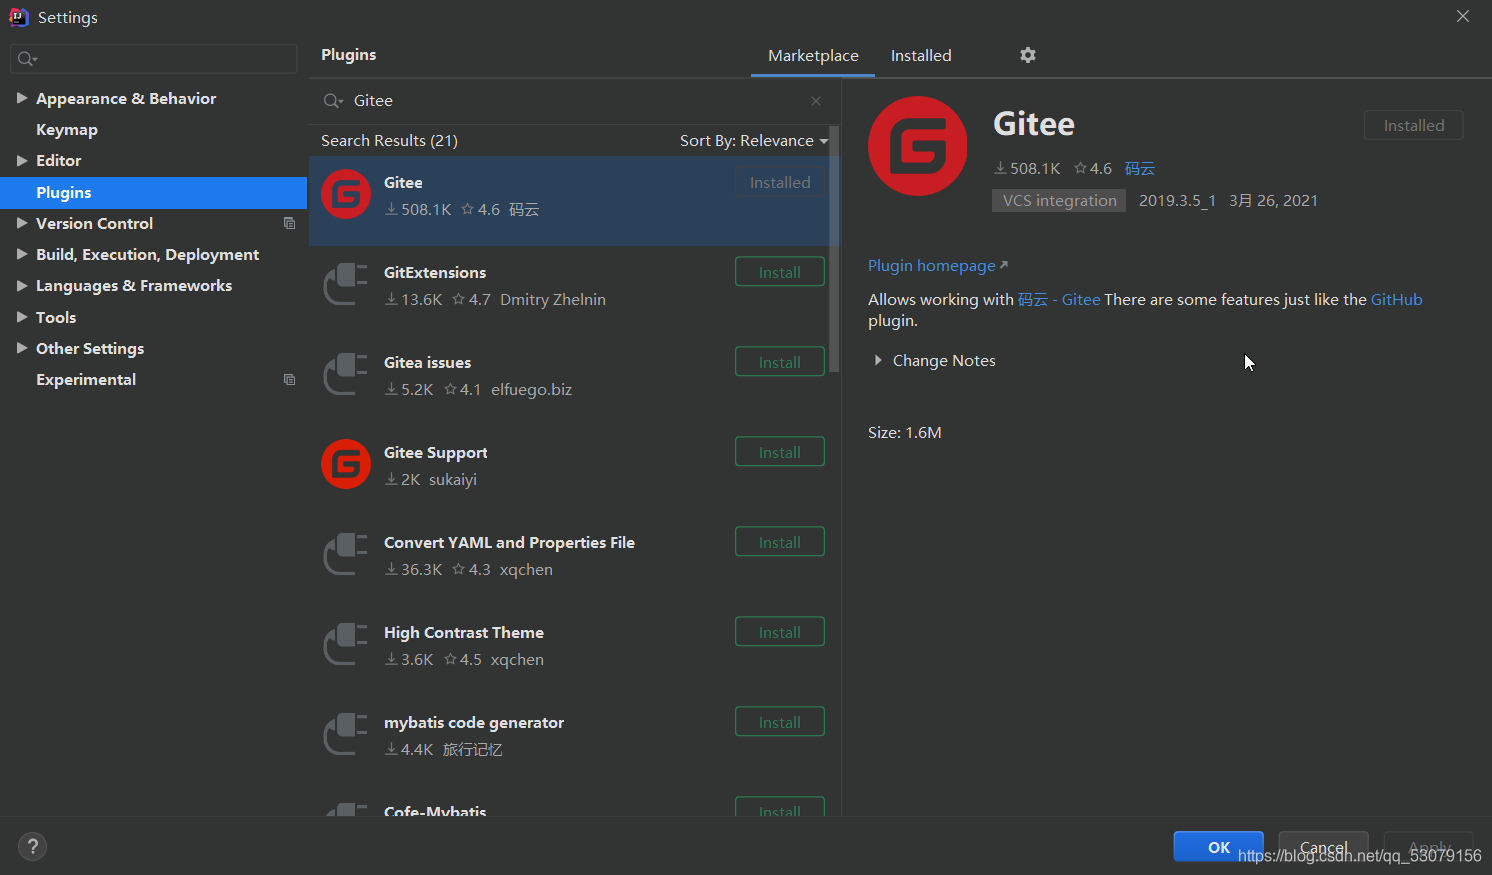
Task: Select the Gitea issues result title
Action: tap(427, 362)
